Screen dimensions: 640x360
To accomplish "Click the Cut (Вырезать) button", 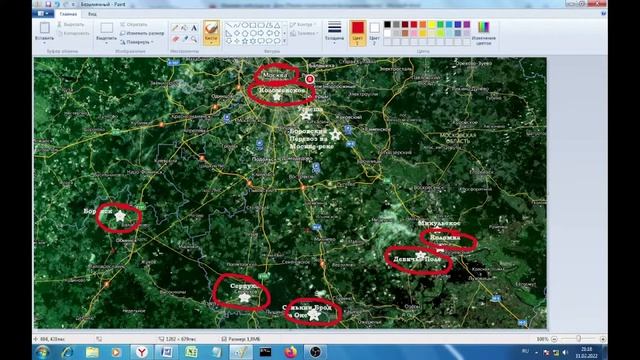I will (x=71, y=24).
